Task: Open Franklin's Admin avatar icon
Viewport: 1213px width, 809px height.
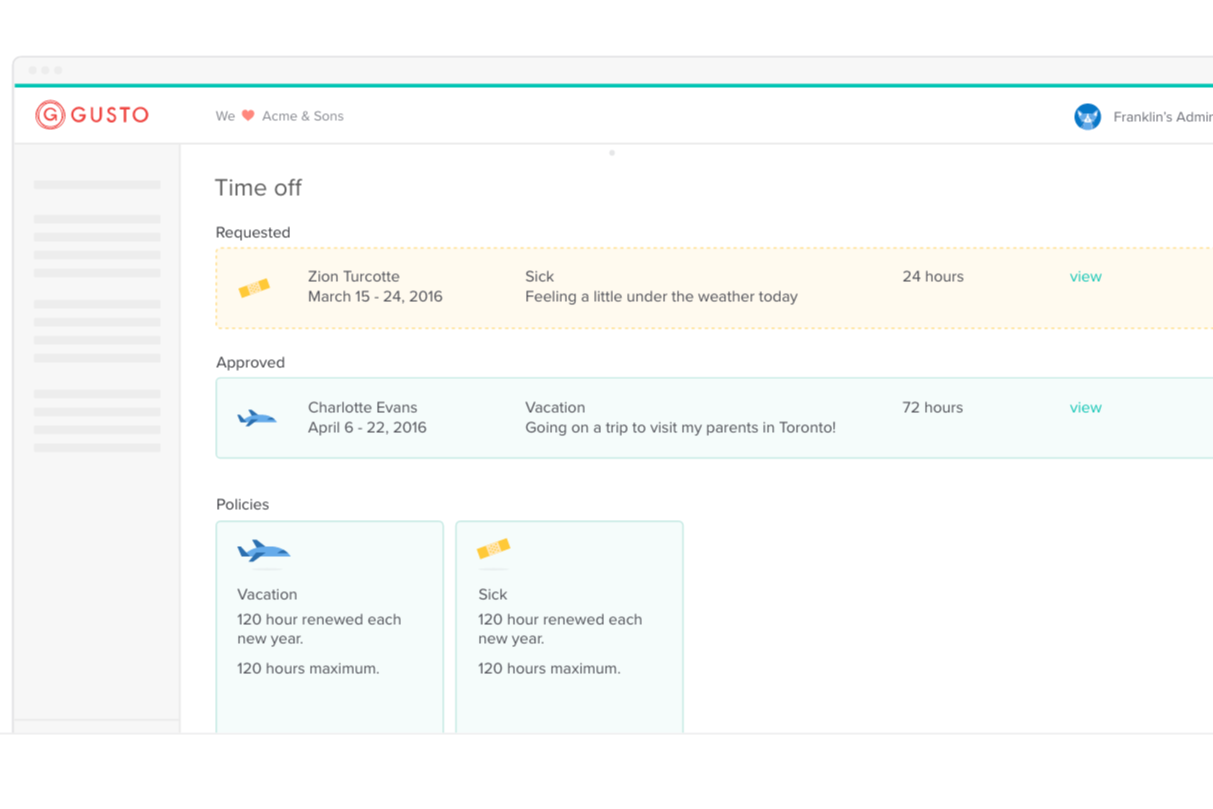Action: pos(1087,117)
